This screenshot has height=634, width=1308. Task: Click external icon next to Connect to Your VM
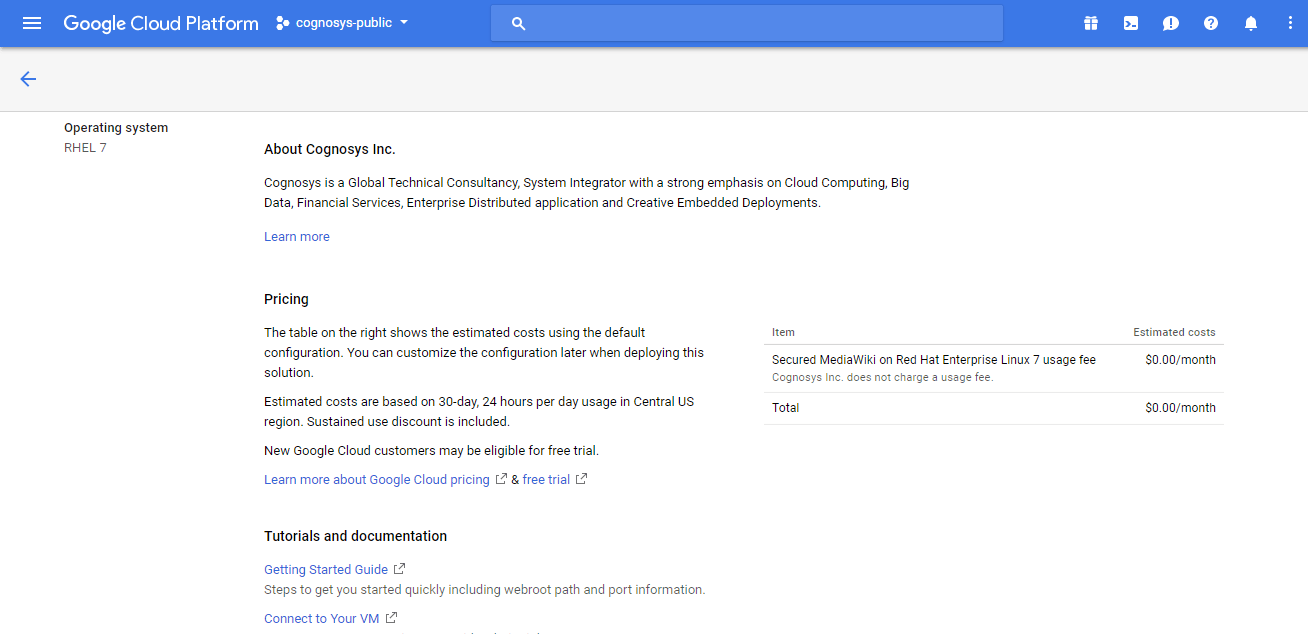tap(391, 618)
